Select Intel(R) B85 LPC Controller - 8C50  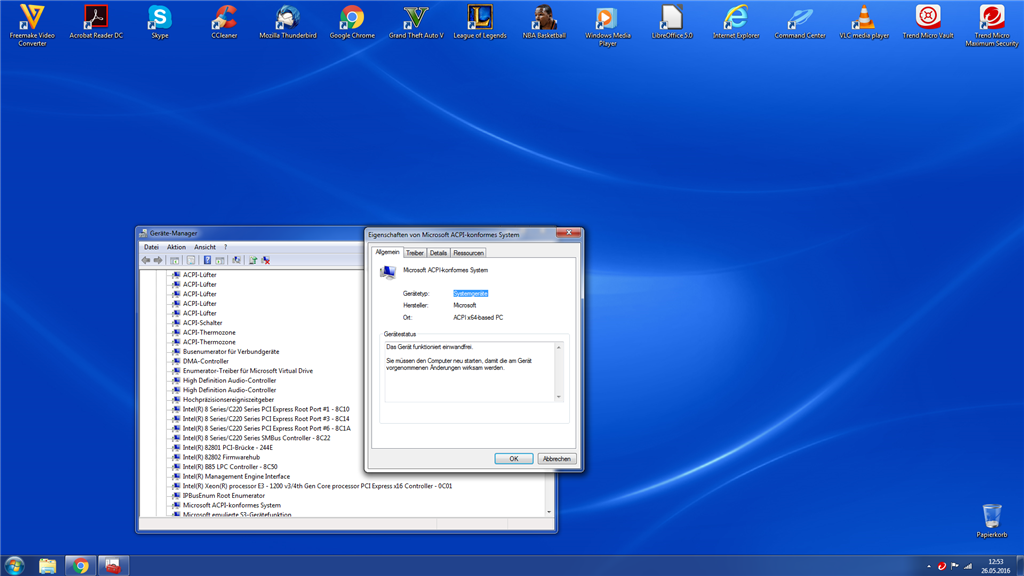click(230, 467)
